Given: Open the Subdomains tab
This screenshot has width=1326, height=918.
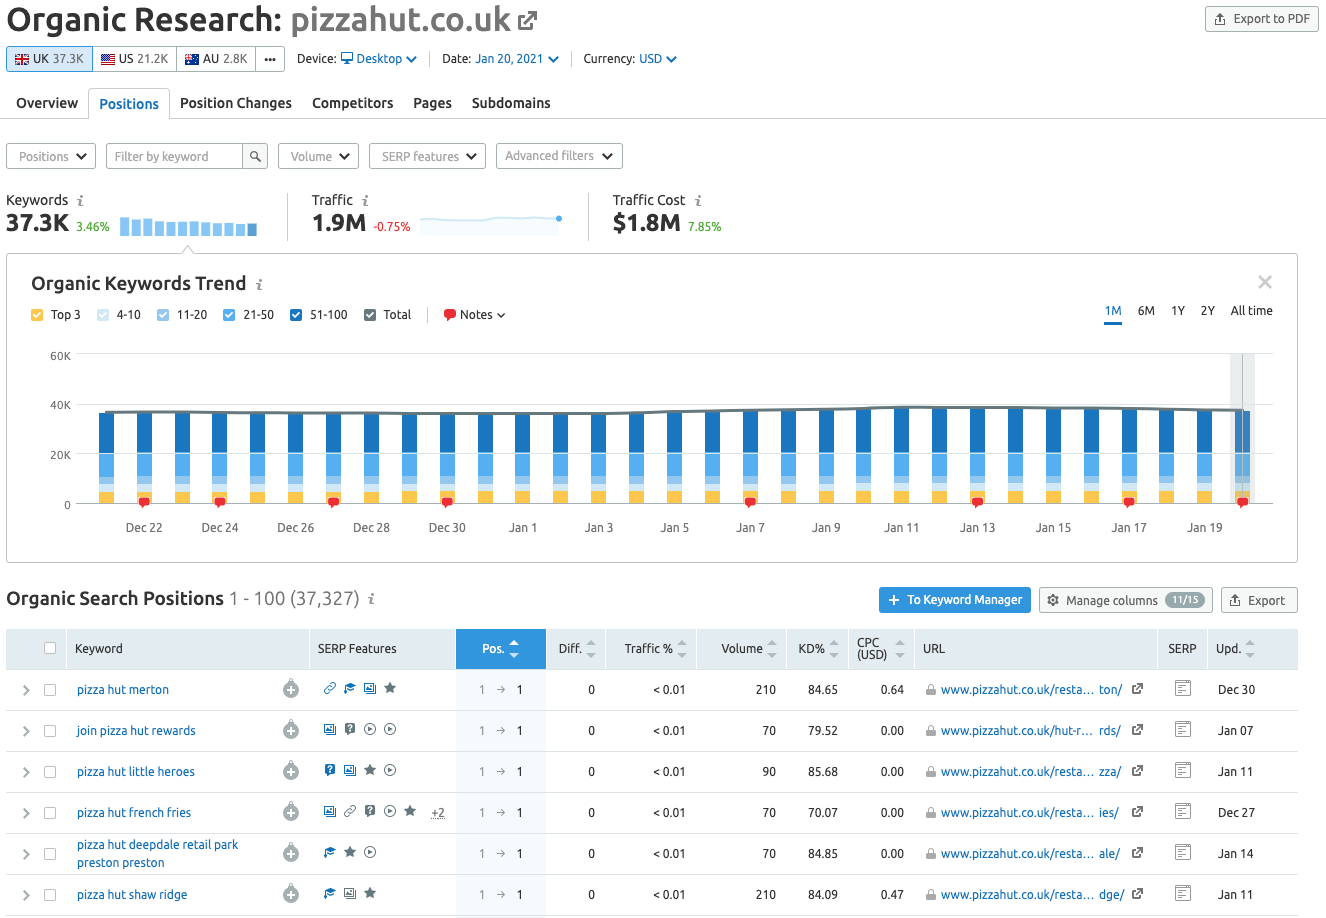Looking at the screenshot, I should pos(511,103).
